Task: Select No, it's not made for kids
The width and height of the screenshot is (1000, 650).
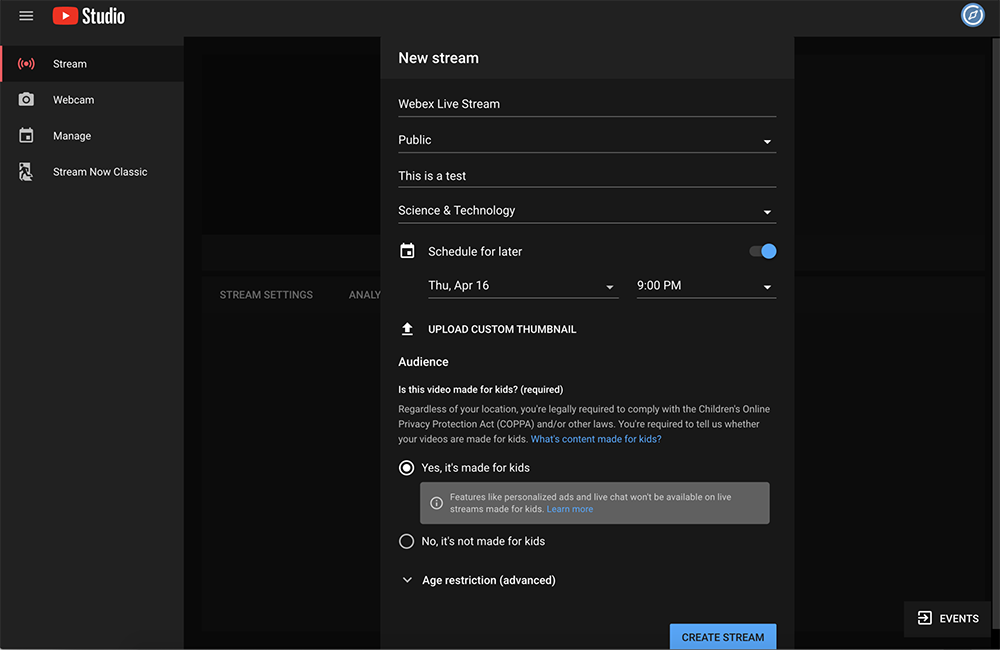Action: pyautogui.click(x=406, y=541)
